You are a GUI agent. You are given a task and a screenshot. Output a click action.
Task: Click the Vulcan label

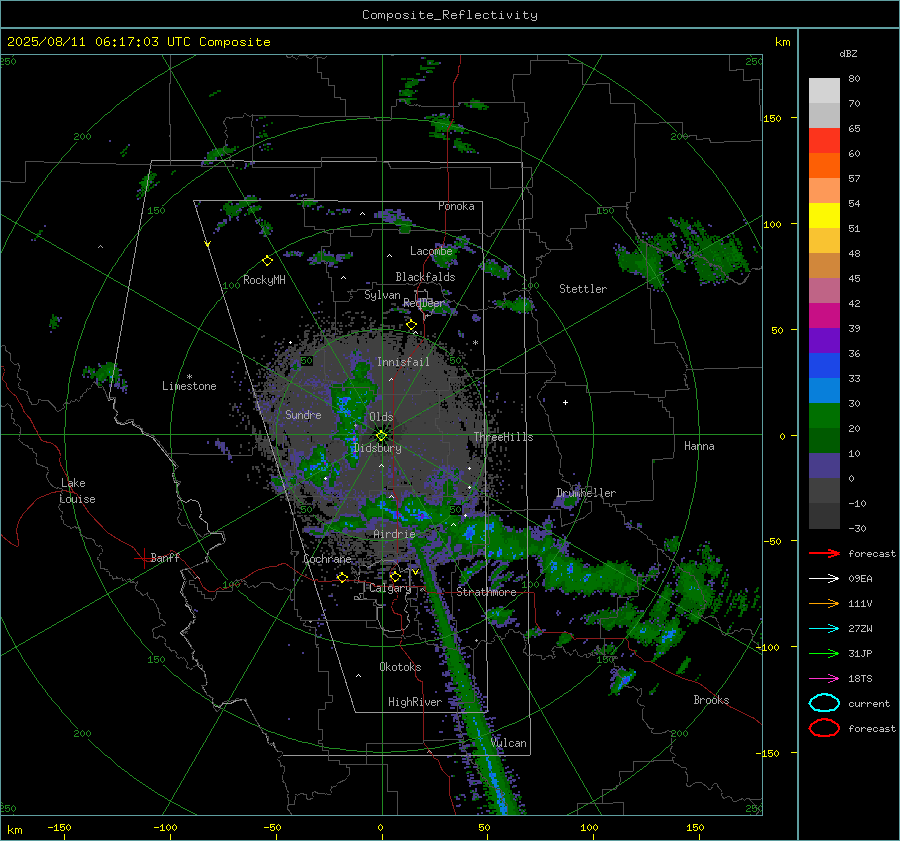click(509, 743)
